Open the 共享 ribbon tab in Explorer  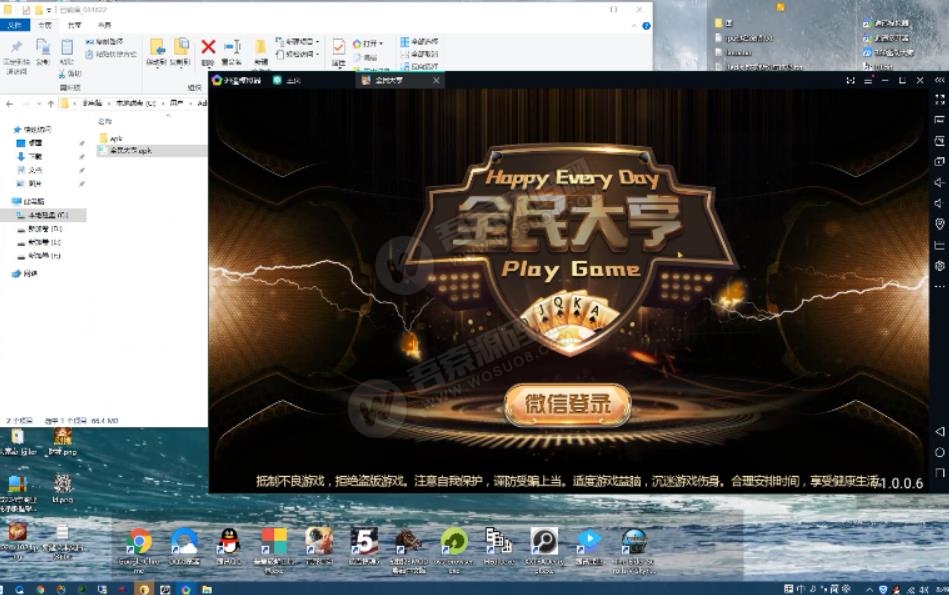(x=75, y=24)
